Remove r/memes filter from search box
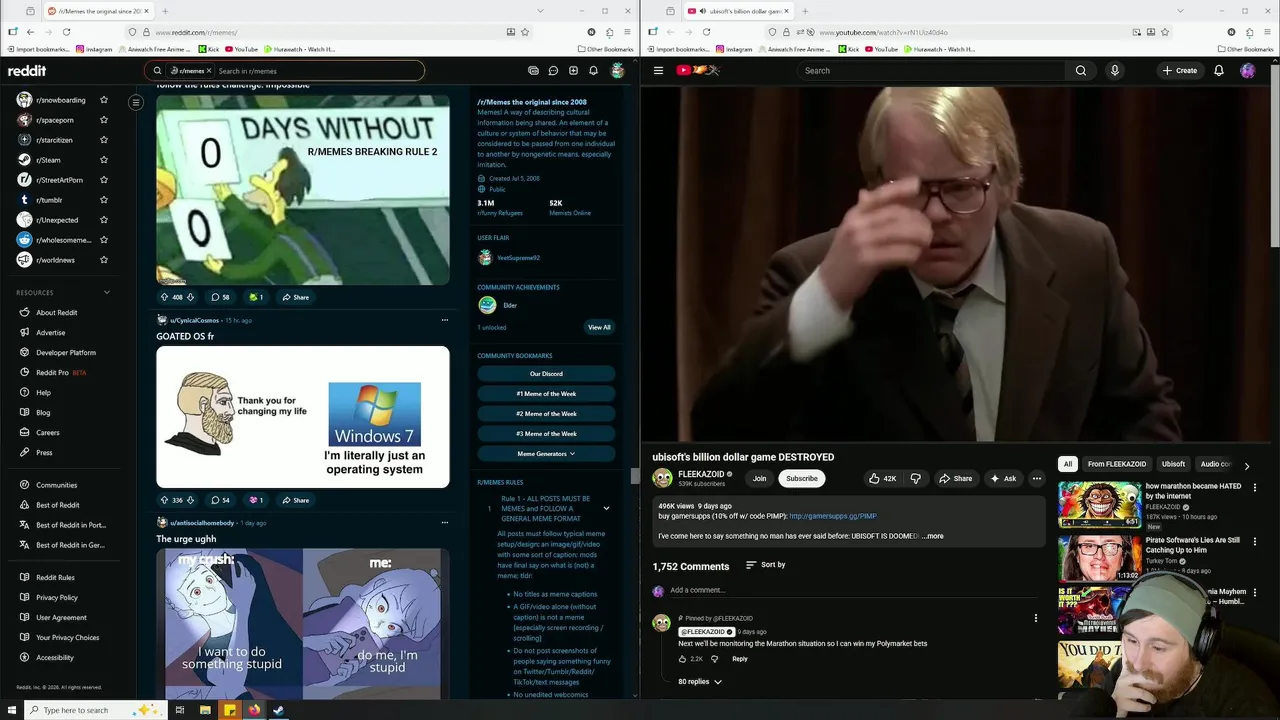This screenshot has height=720, width=1280. pyautogui.click(x=209, y=71)
